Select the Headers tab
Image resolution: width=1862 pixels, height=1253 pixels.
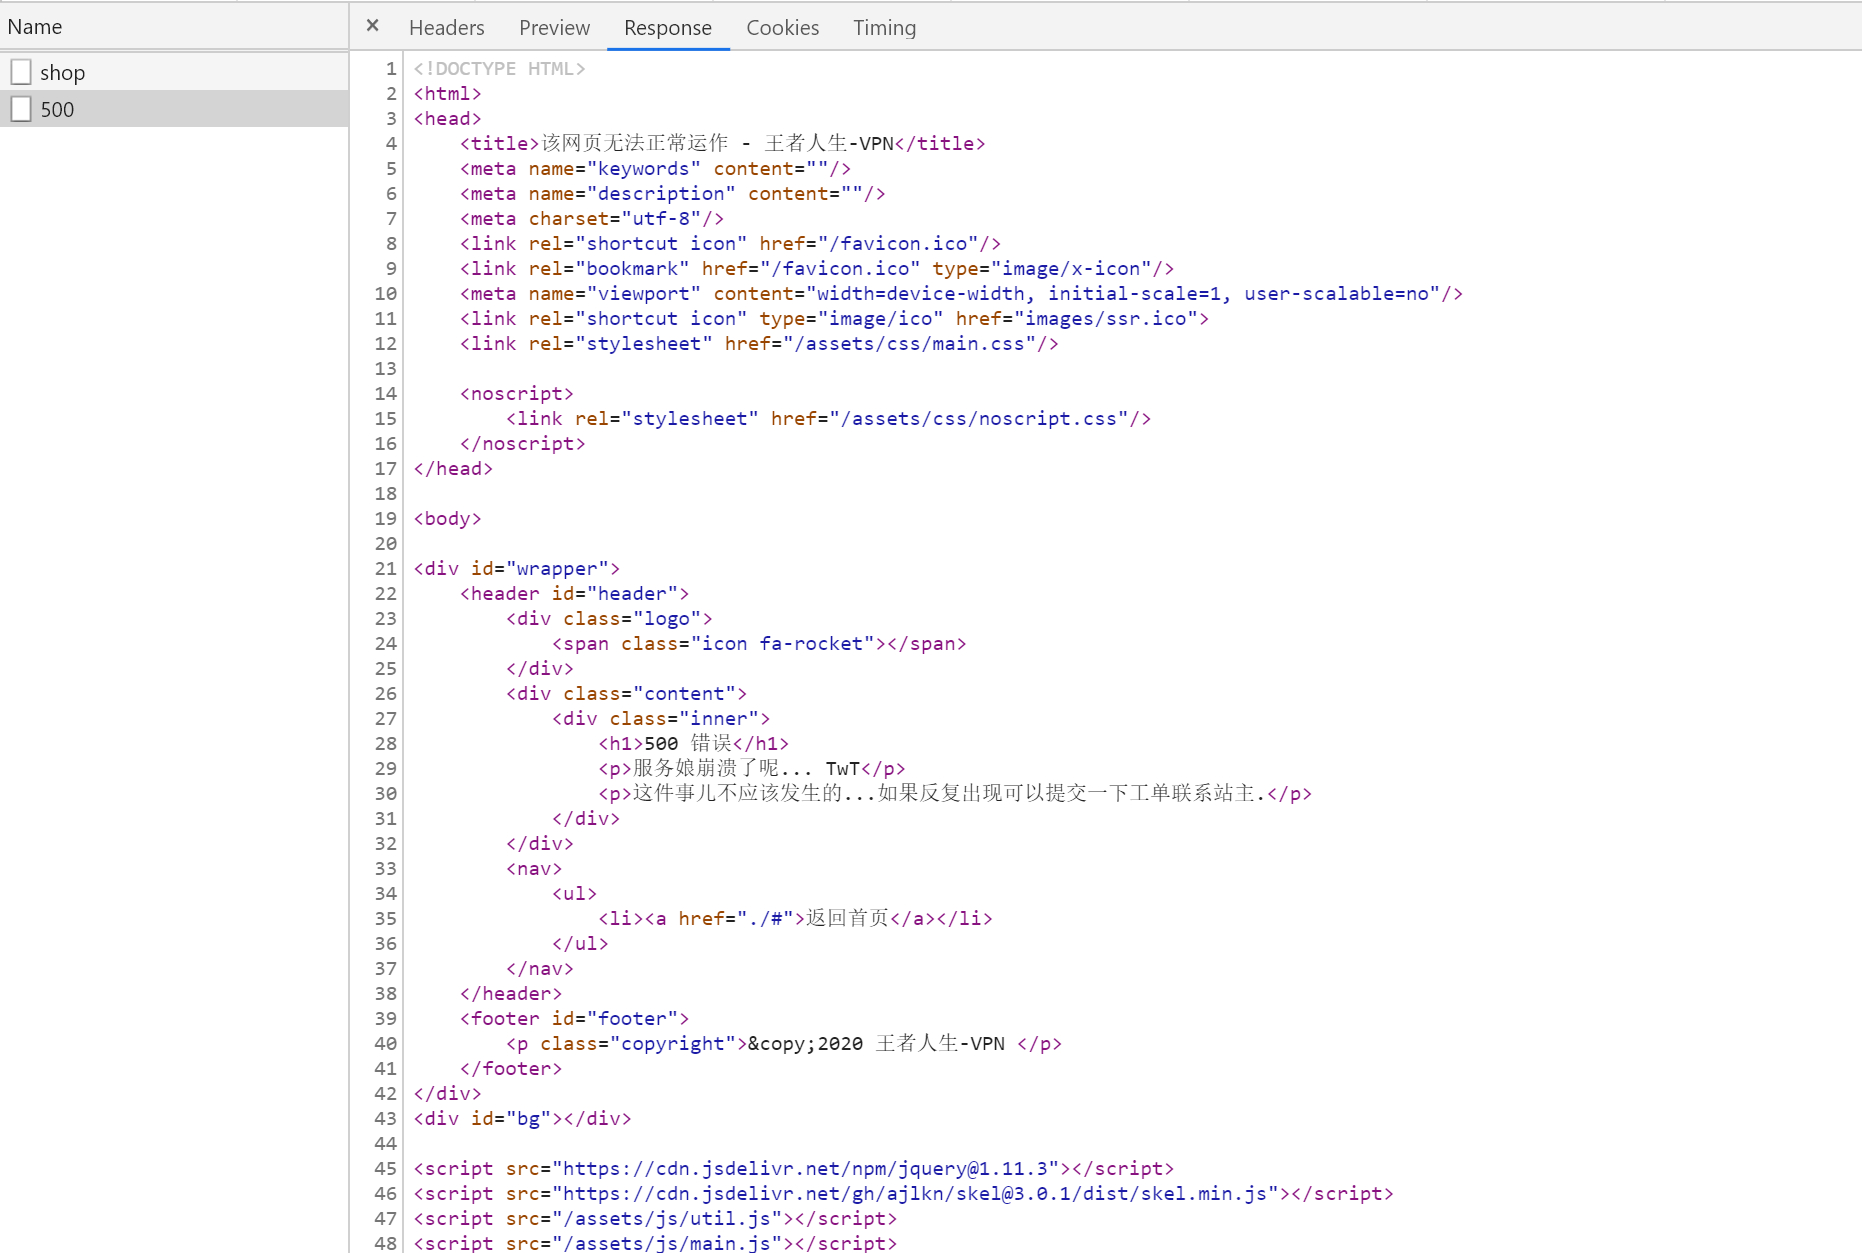[446, 27]
